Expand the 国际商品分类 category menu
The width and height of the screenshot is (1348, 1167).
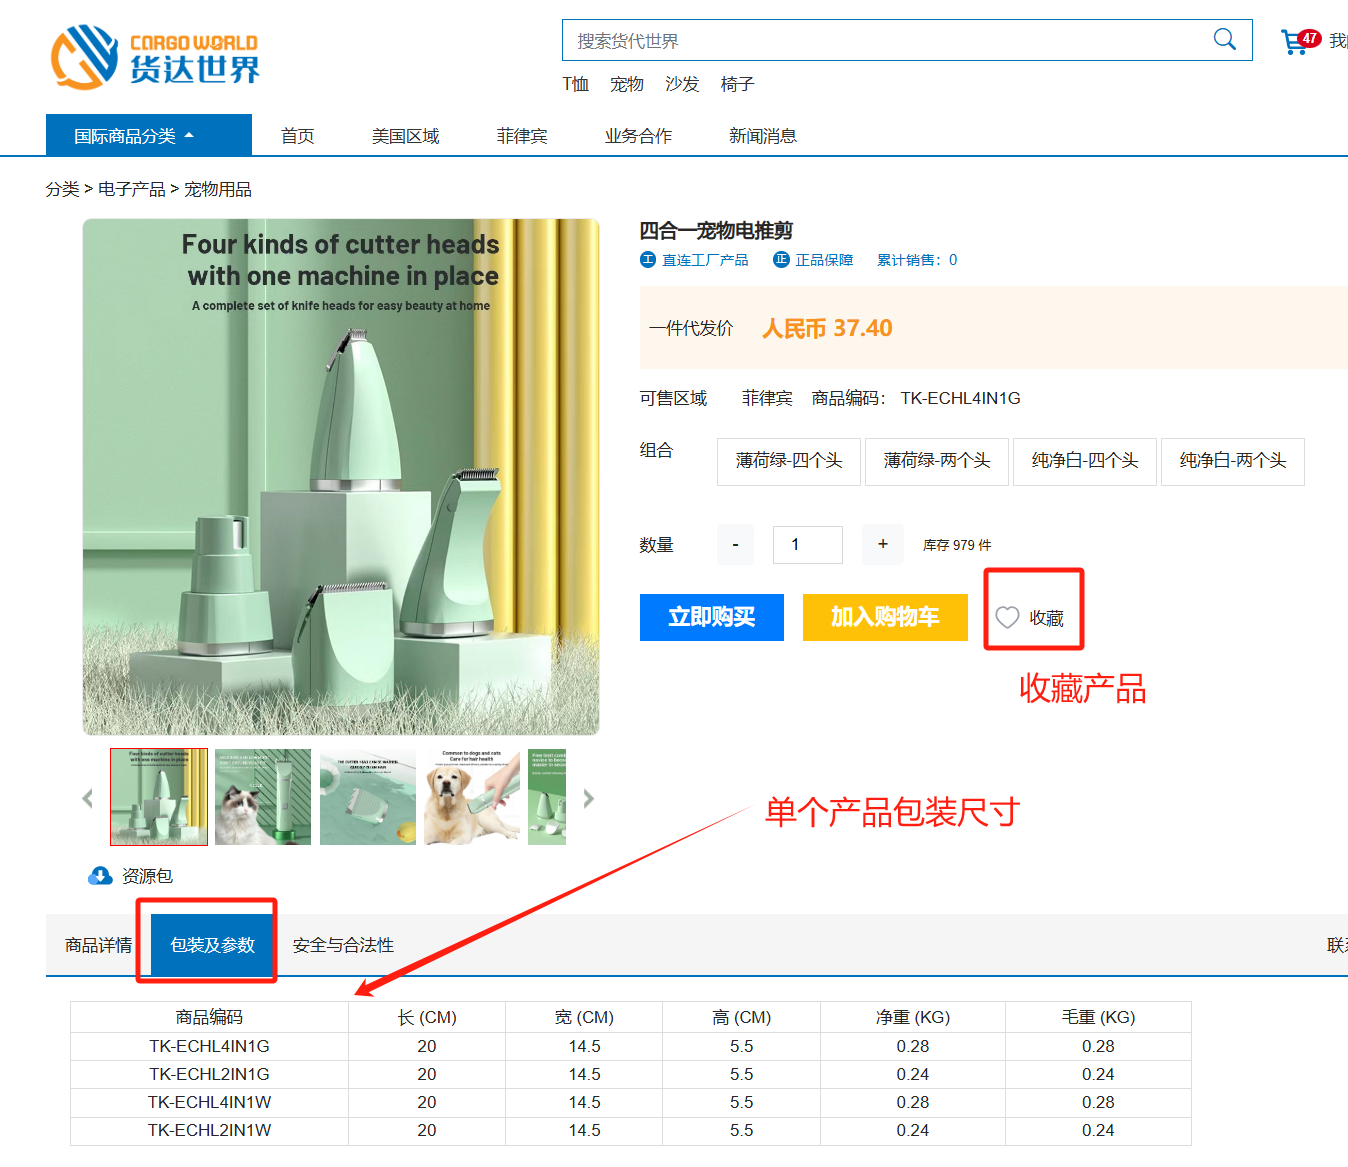(x=149, y=135)
